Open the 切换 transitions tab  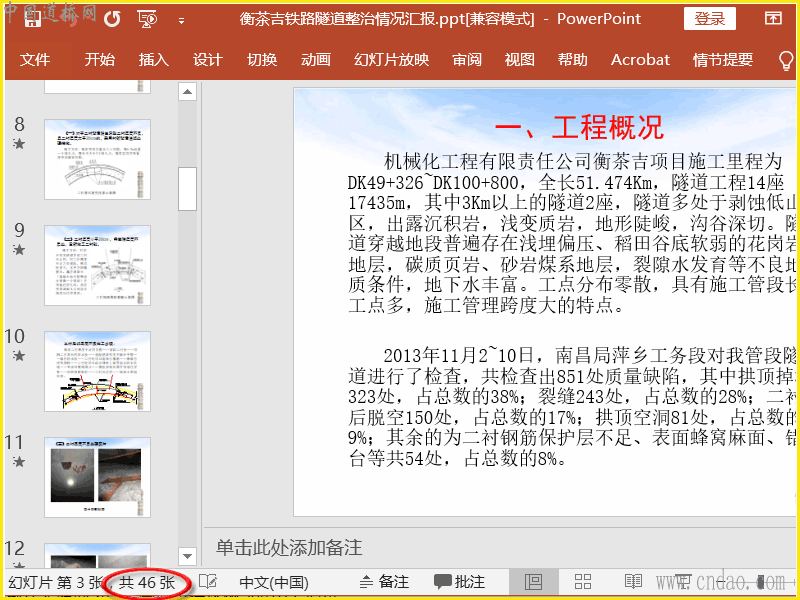[262, 60]
